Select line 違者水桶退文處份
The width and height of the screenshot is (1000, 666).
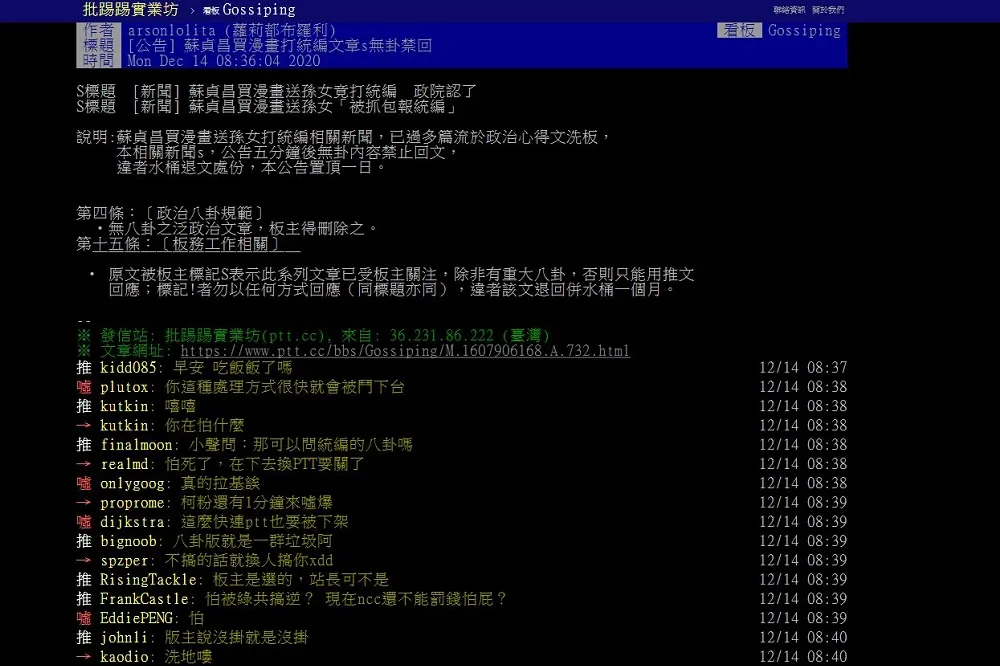(x=251, y=168)
